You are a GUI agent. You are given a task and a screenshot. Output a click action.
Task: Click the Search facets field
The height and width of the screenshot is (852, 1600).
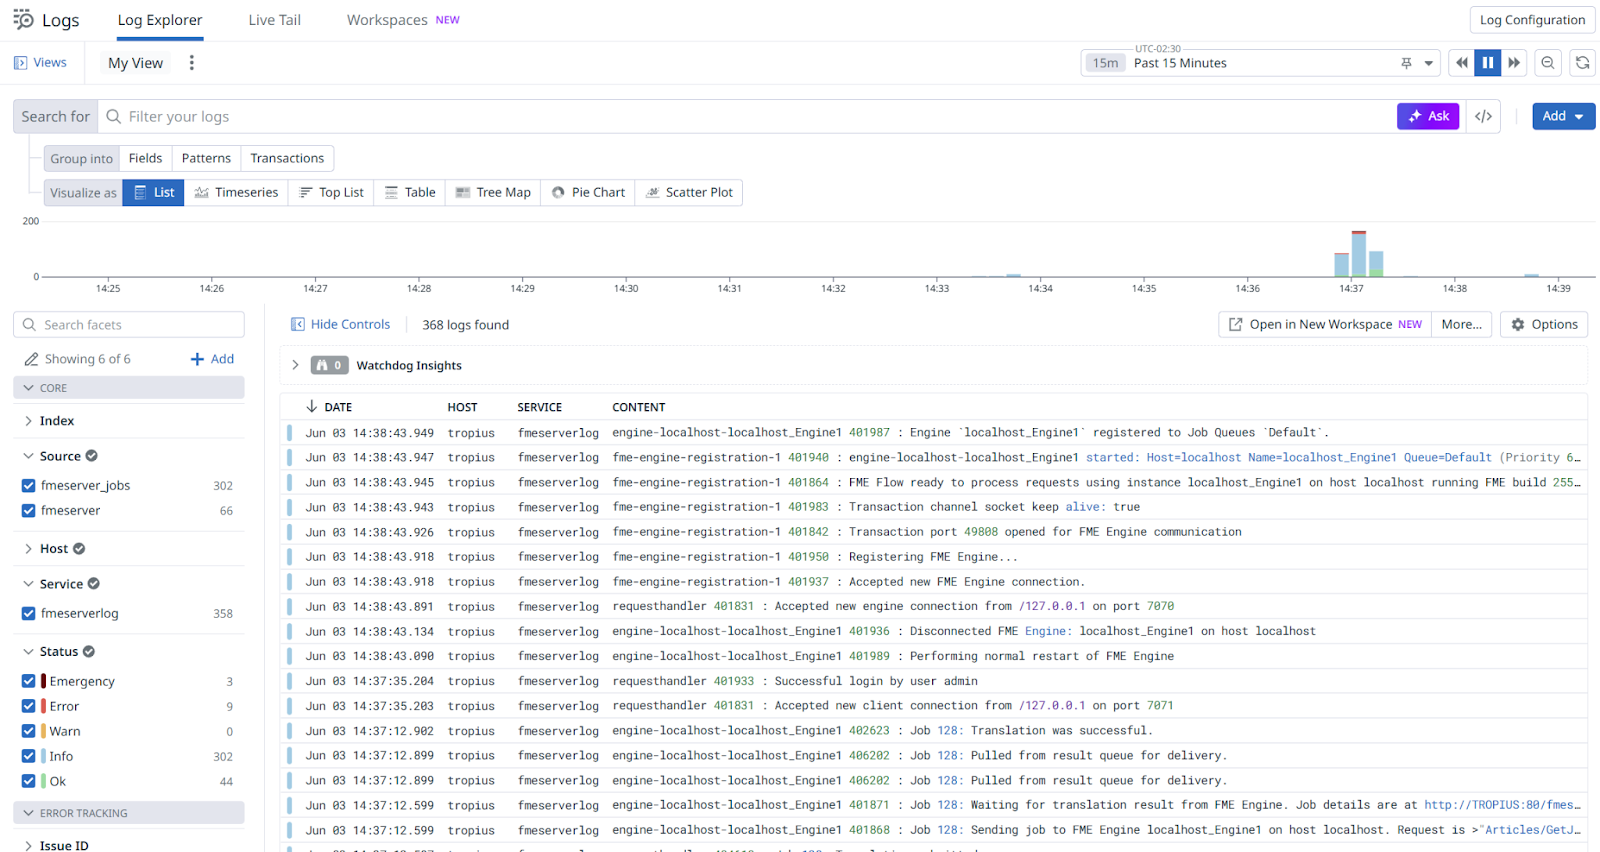pos(129,325)
